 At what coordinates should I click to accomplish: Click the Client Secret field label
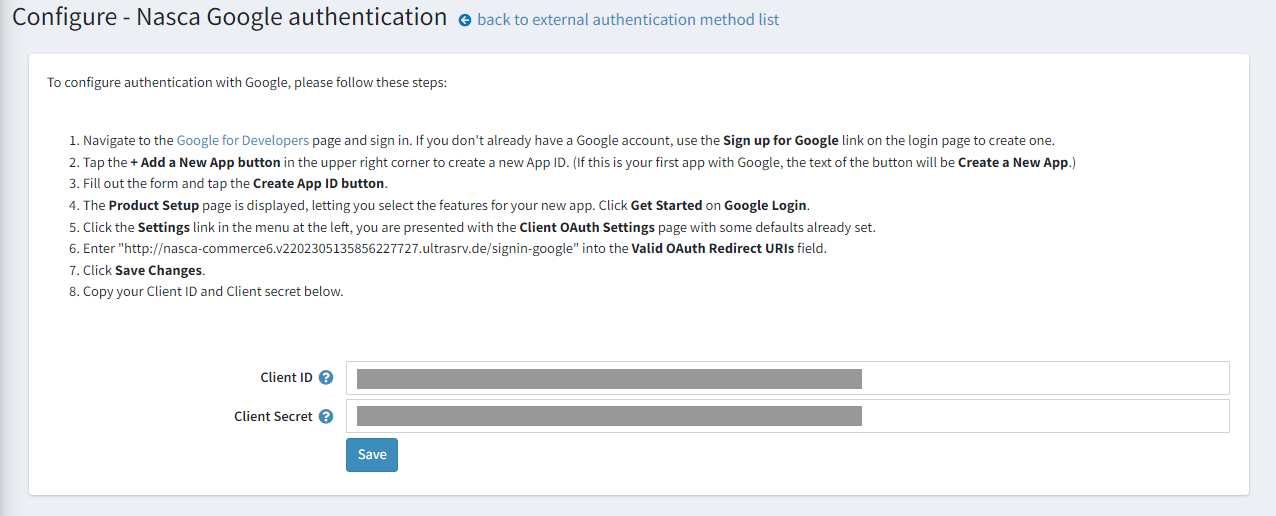tap(273, 416)
